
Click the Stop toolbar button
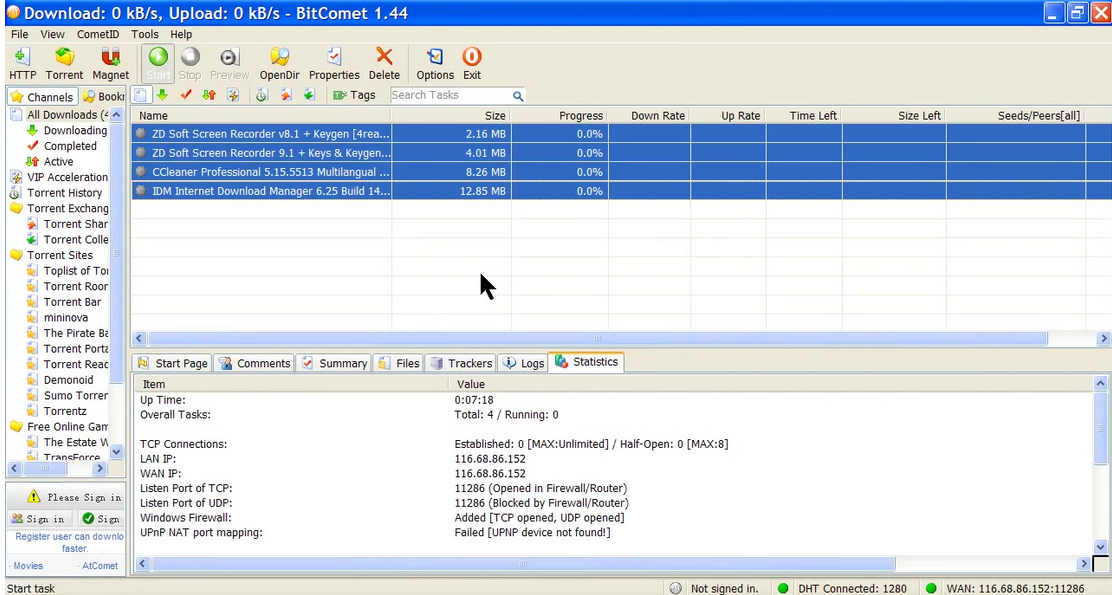pyautogui.click(x=189, y=64)
